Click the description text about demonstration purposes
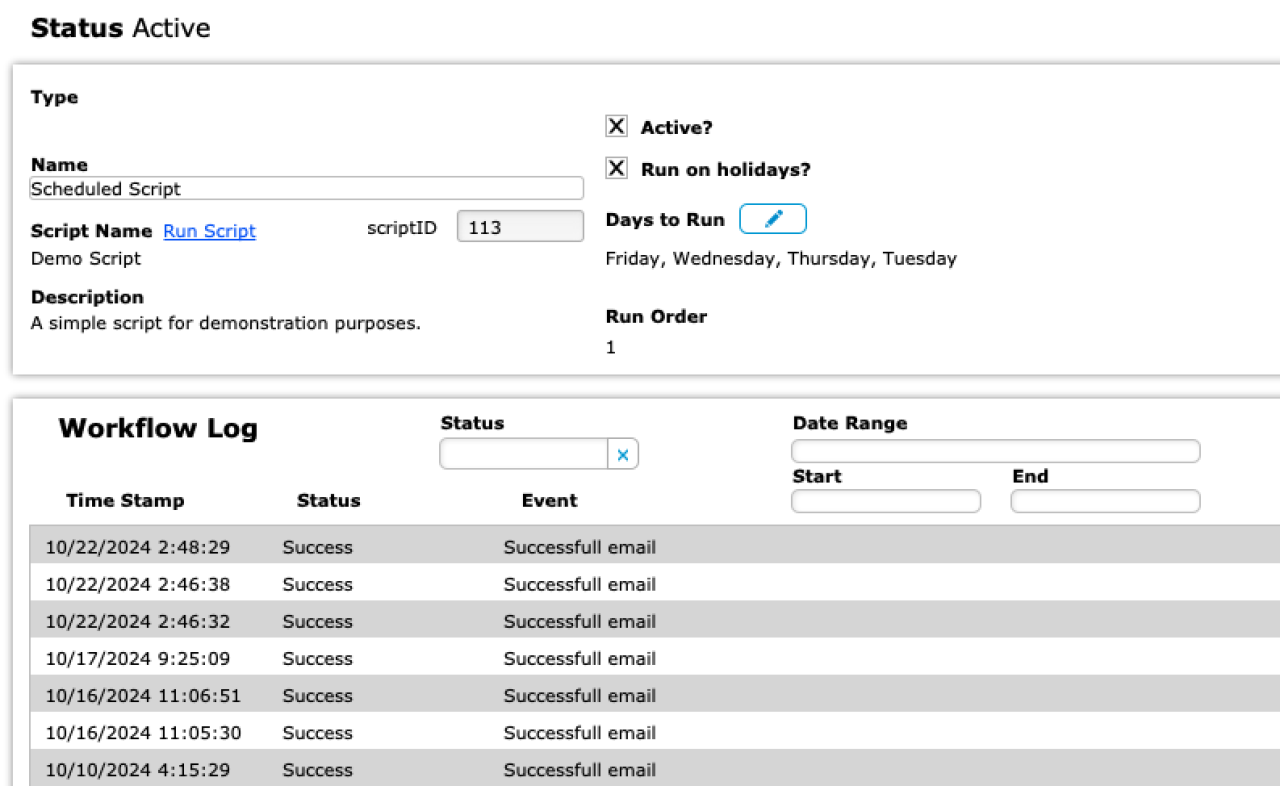1280x786 pixels. point(226,323)
